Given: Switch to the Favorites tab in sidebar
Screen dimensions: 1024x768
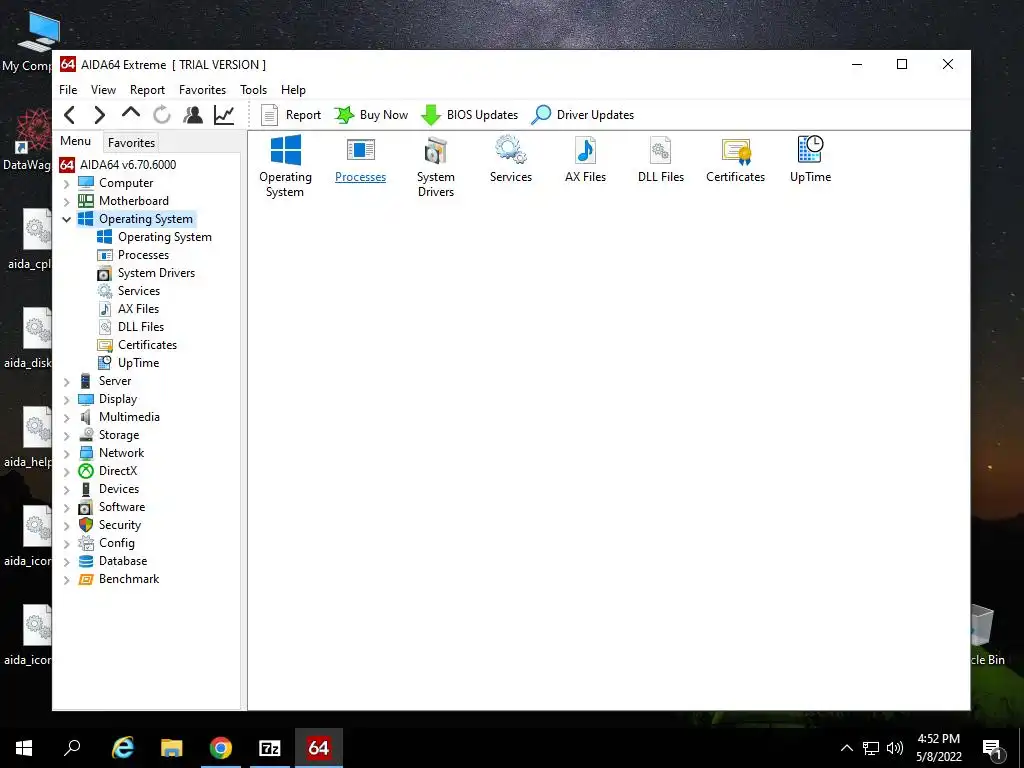Looking at the screenshot, I should pos(131,142).
